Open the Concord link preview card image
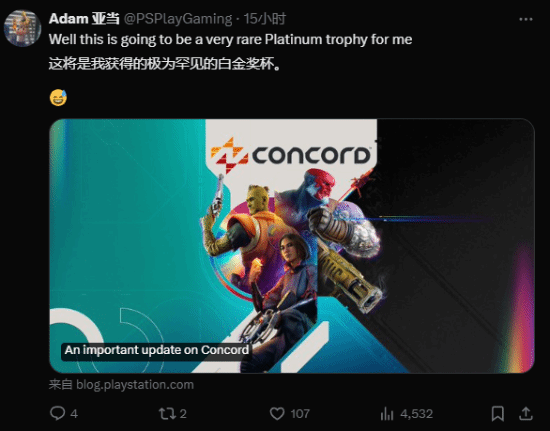 [x=291, y=246]
